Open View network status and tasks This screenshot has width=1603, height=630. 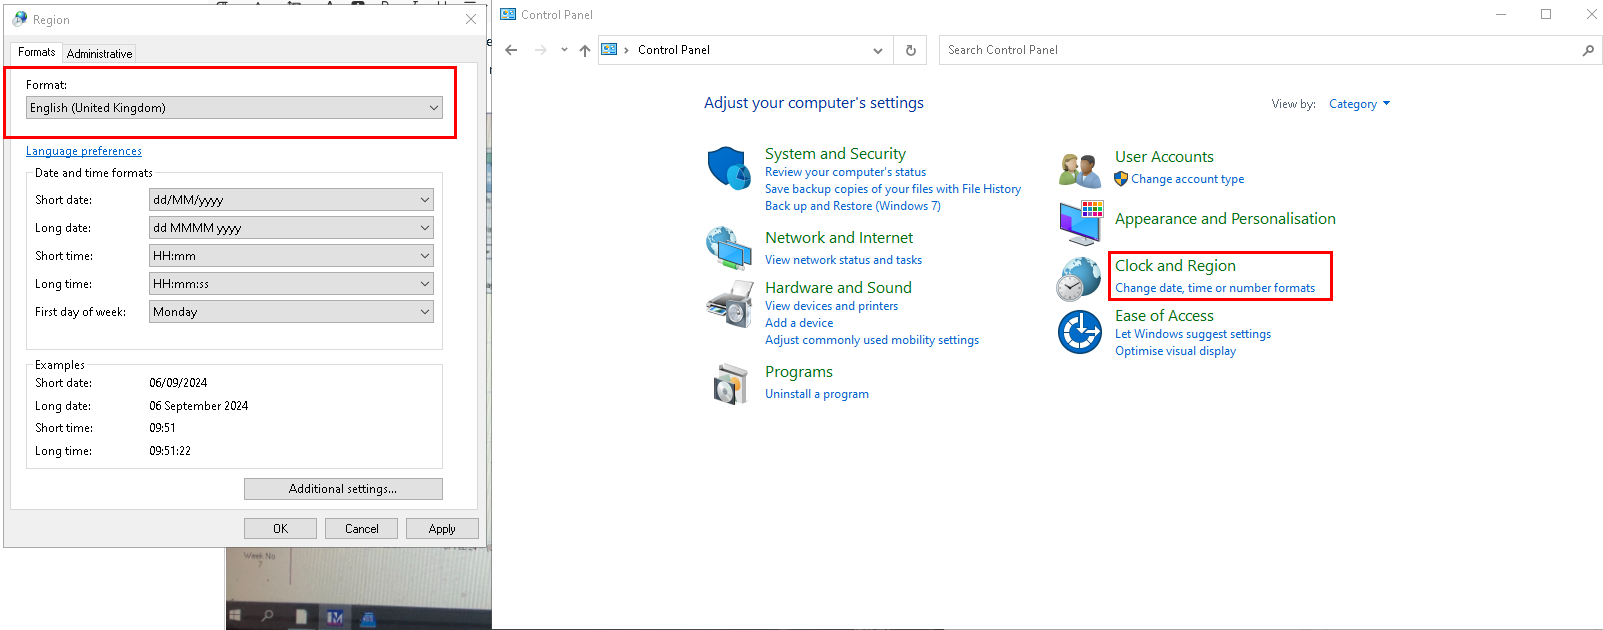[843, 260]
